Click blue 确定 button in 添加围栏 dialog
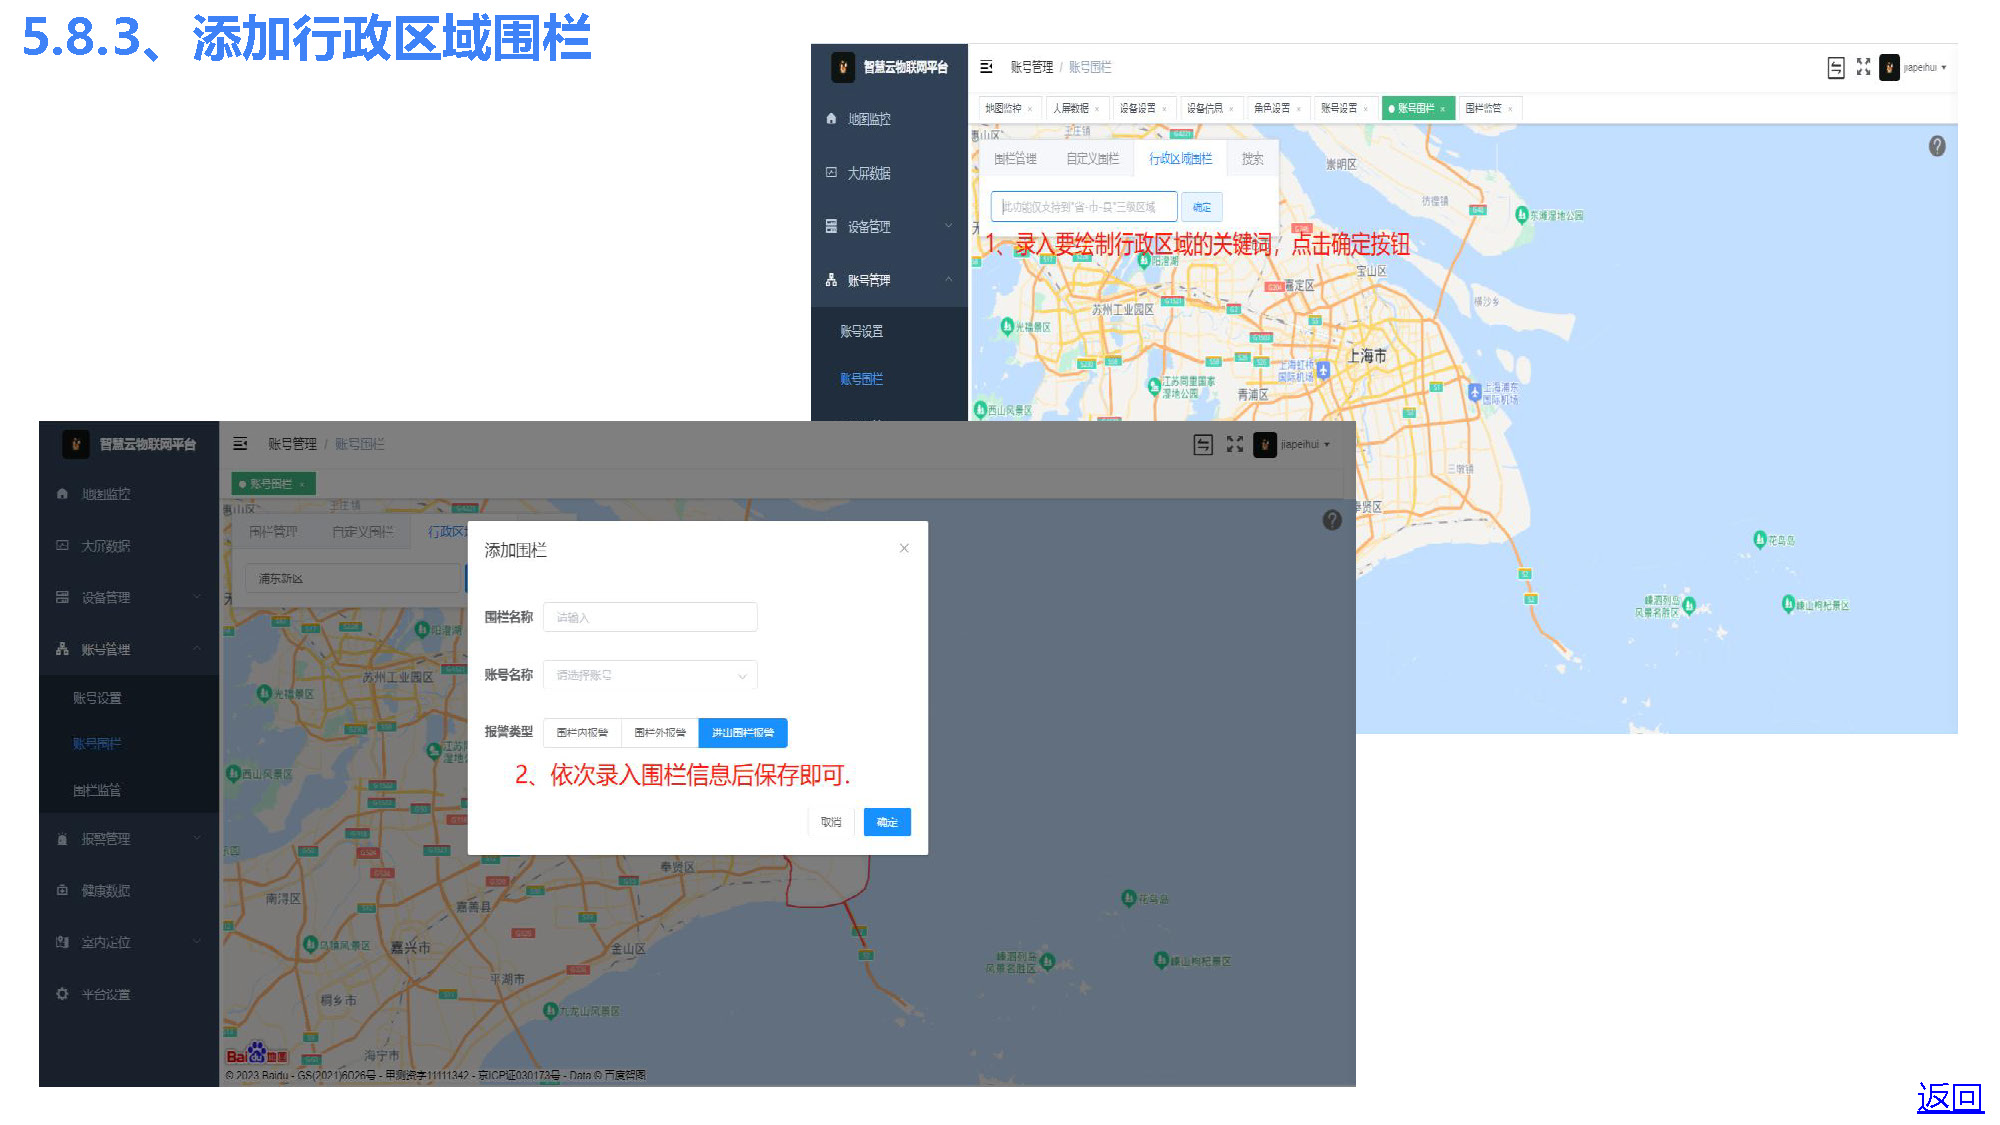 point(887,822)
